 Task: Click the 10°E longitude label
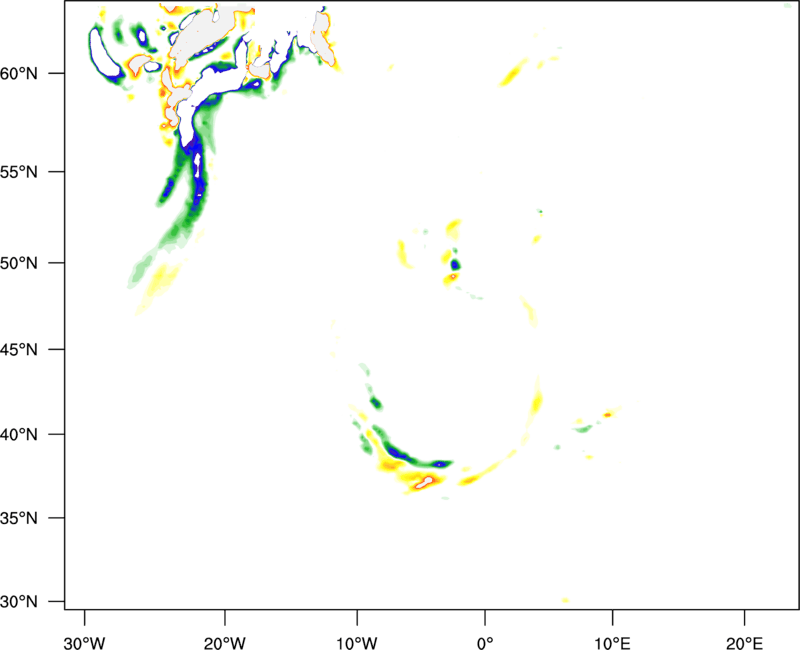612,643
